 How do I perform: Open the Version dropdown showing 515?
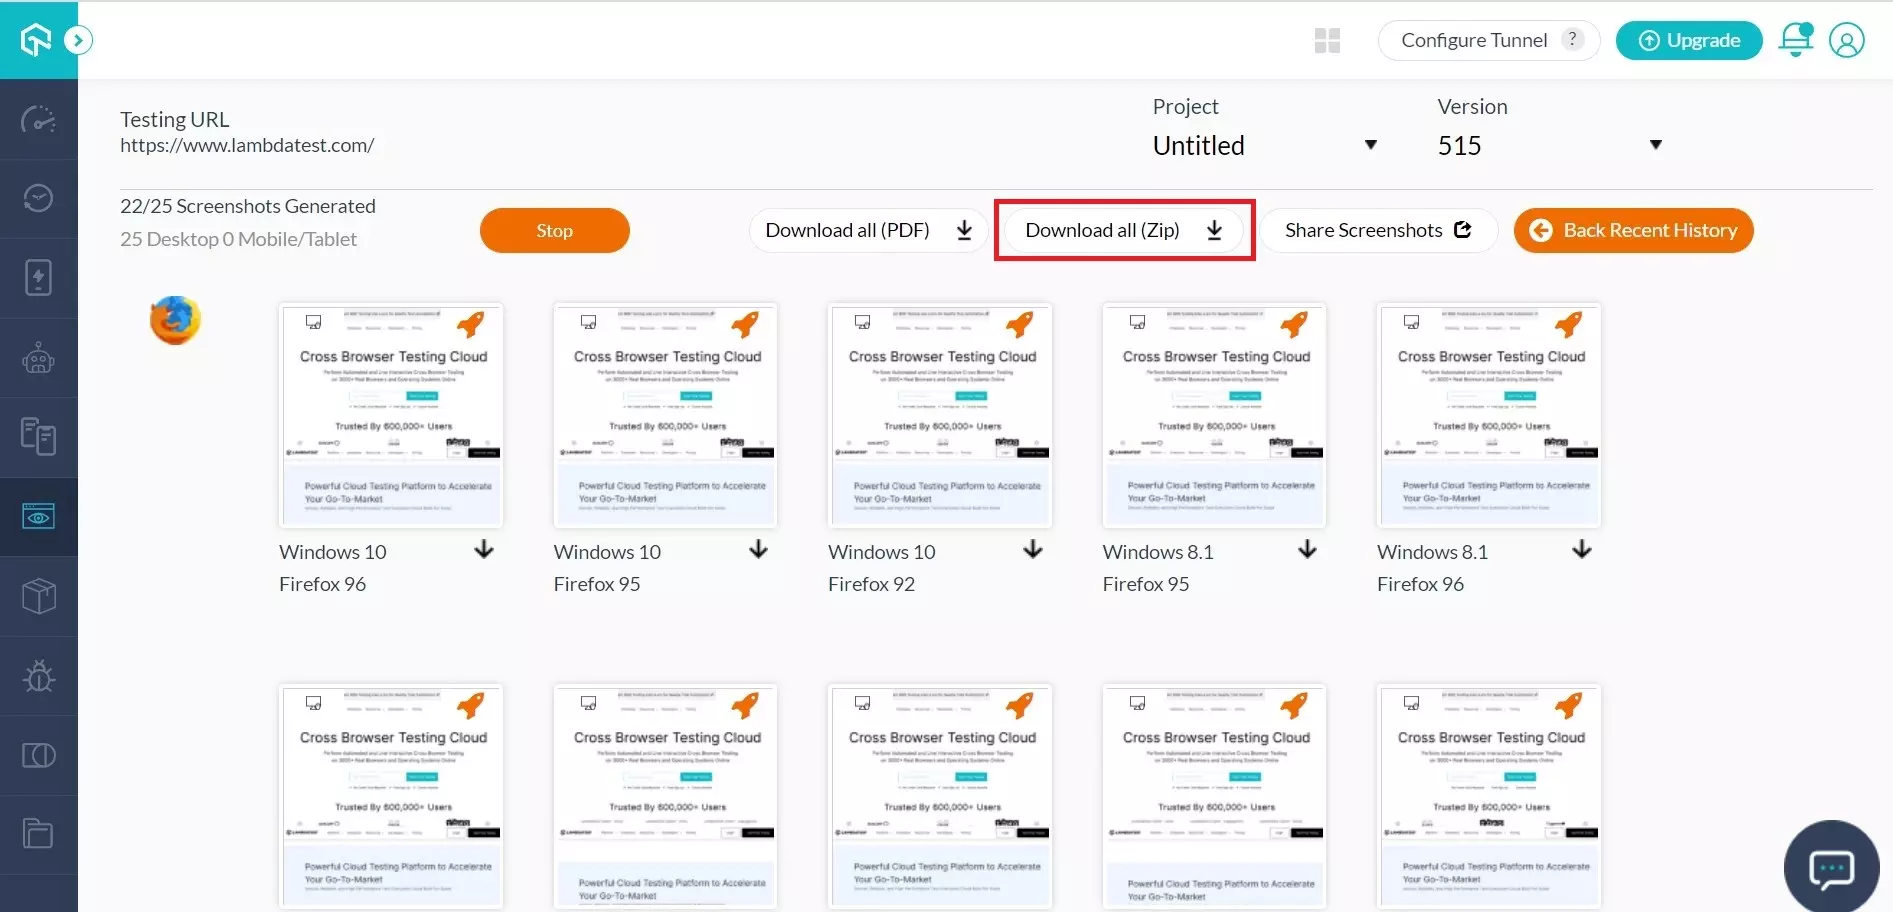tap(1549, 146)
